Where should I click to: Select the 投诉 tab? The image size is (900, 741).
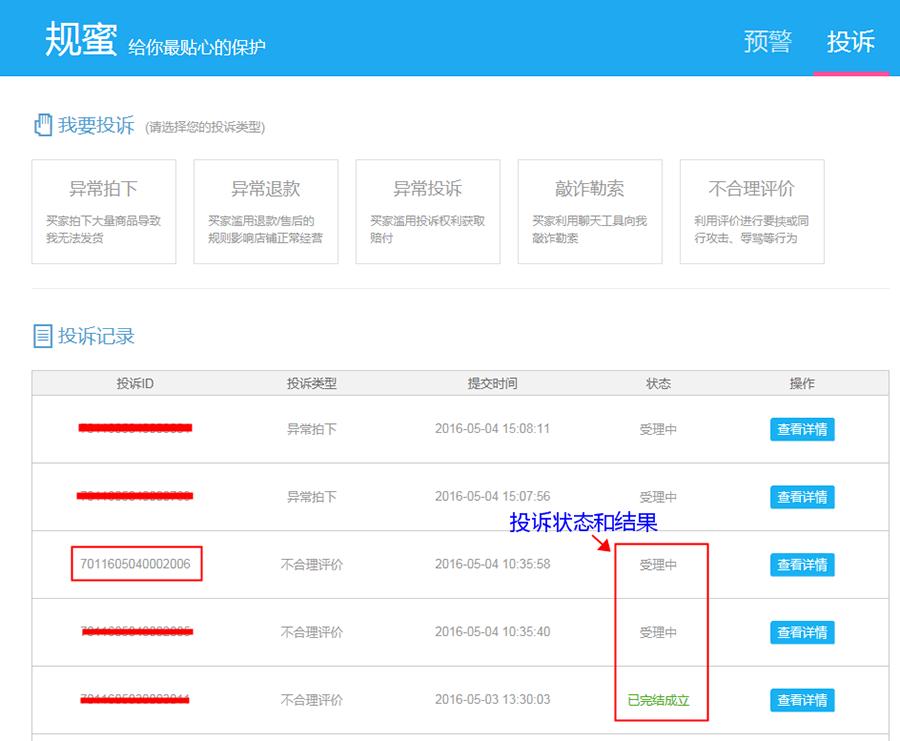click(850, 41)
